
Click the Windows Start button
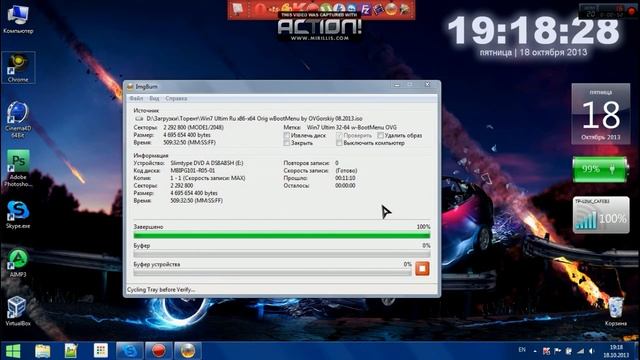coord(13,351)
